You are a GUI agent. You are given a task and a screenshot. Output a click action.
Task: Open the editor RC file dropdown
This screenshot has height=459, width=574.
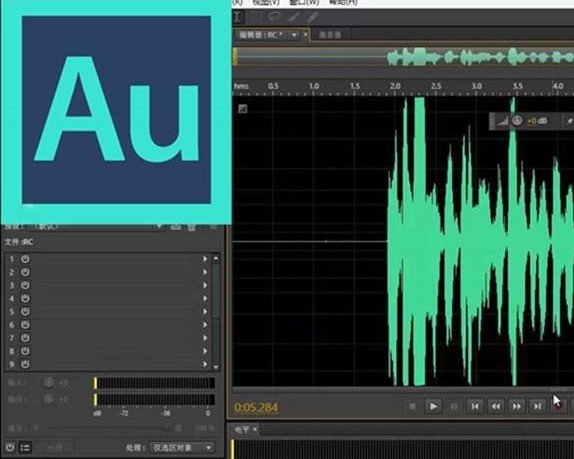[x=294, y=35]
